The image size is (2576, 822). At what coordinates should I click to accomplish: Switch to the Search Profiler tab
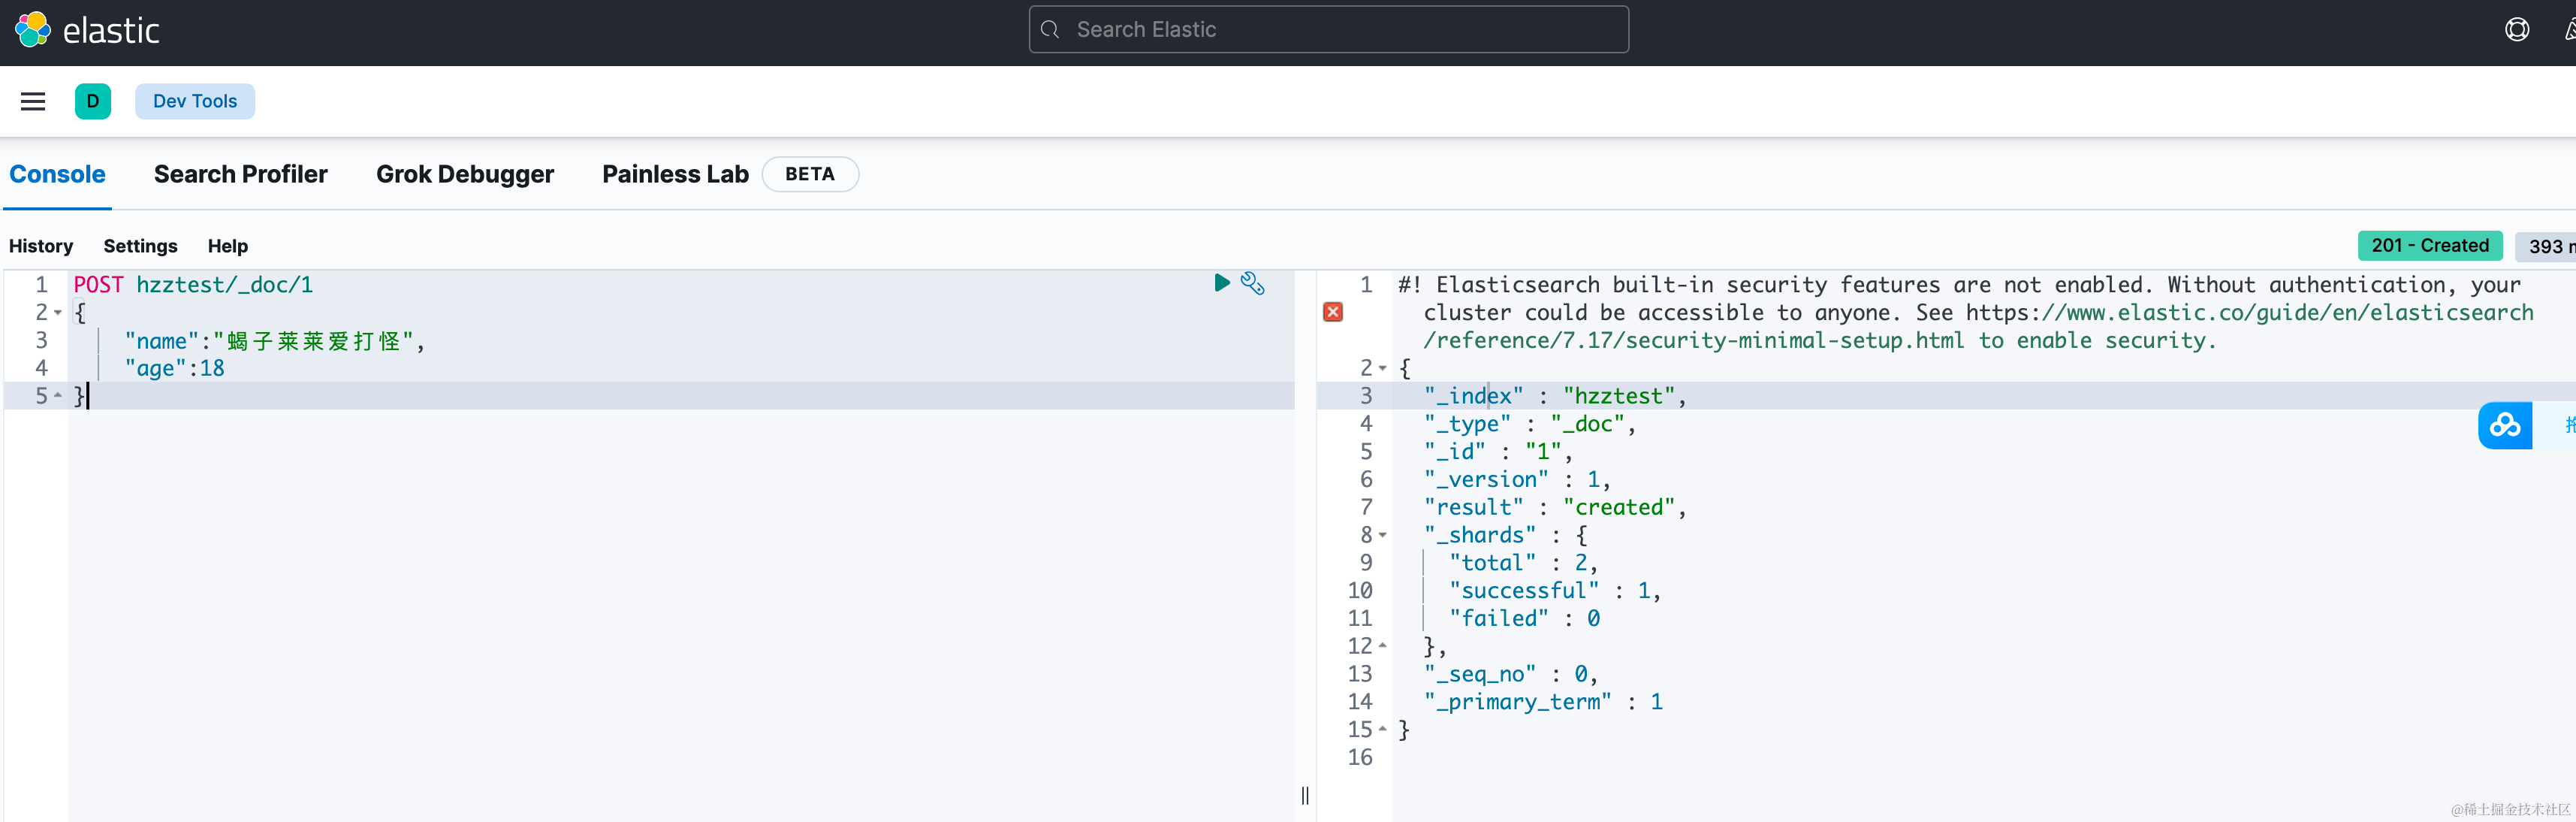pos(240,174)
